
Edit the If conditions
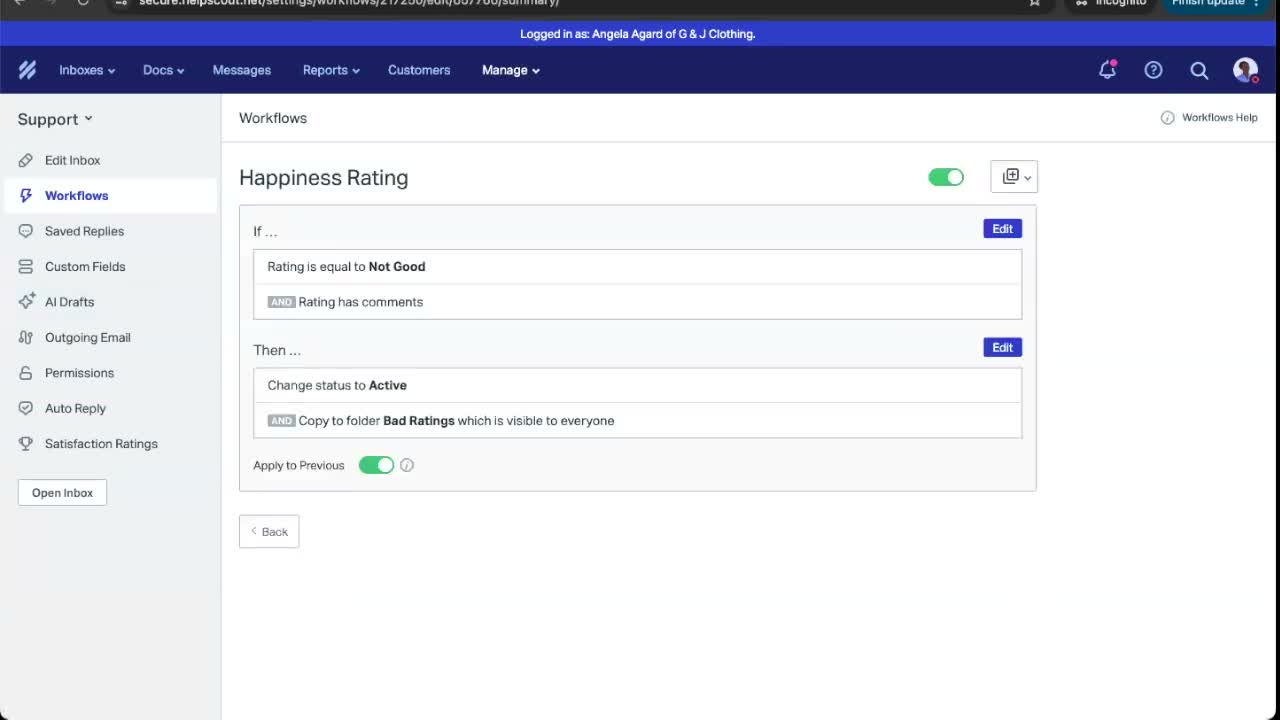pos(1002,229)
